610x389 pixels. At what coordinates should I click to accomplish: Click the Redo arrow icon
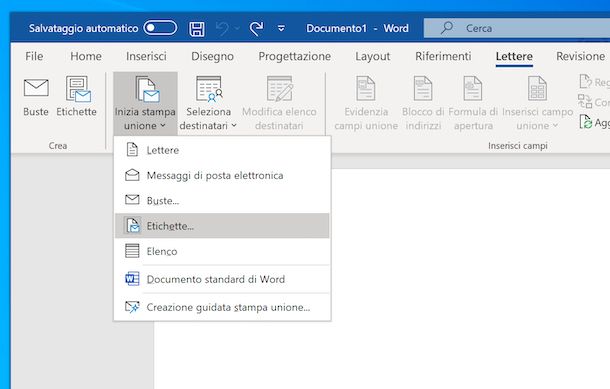(256, 28)
